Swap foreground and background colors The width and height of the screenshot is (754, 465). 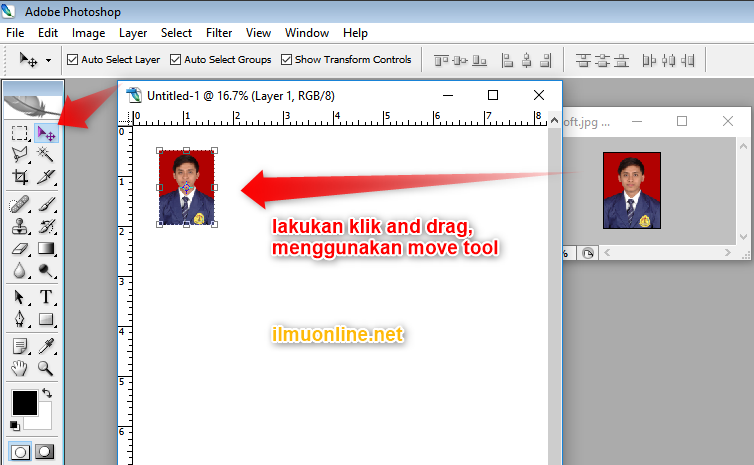[47, 394]
